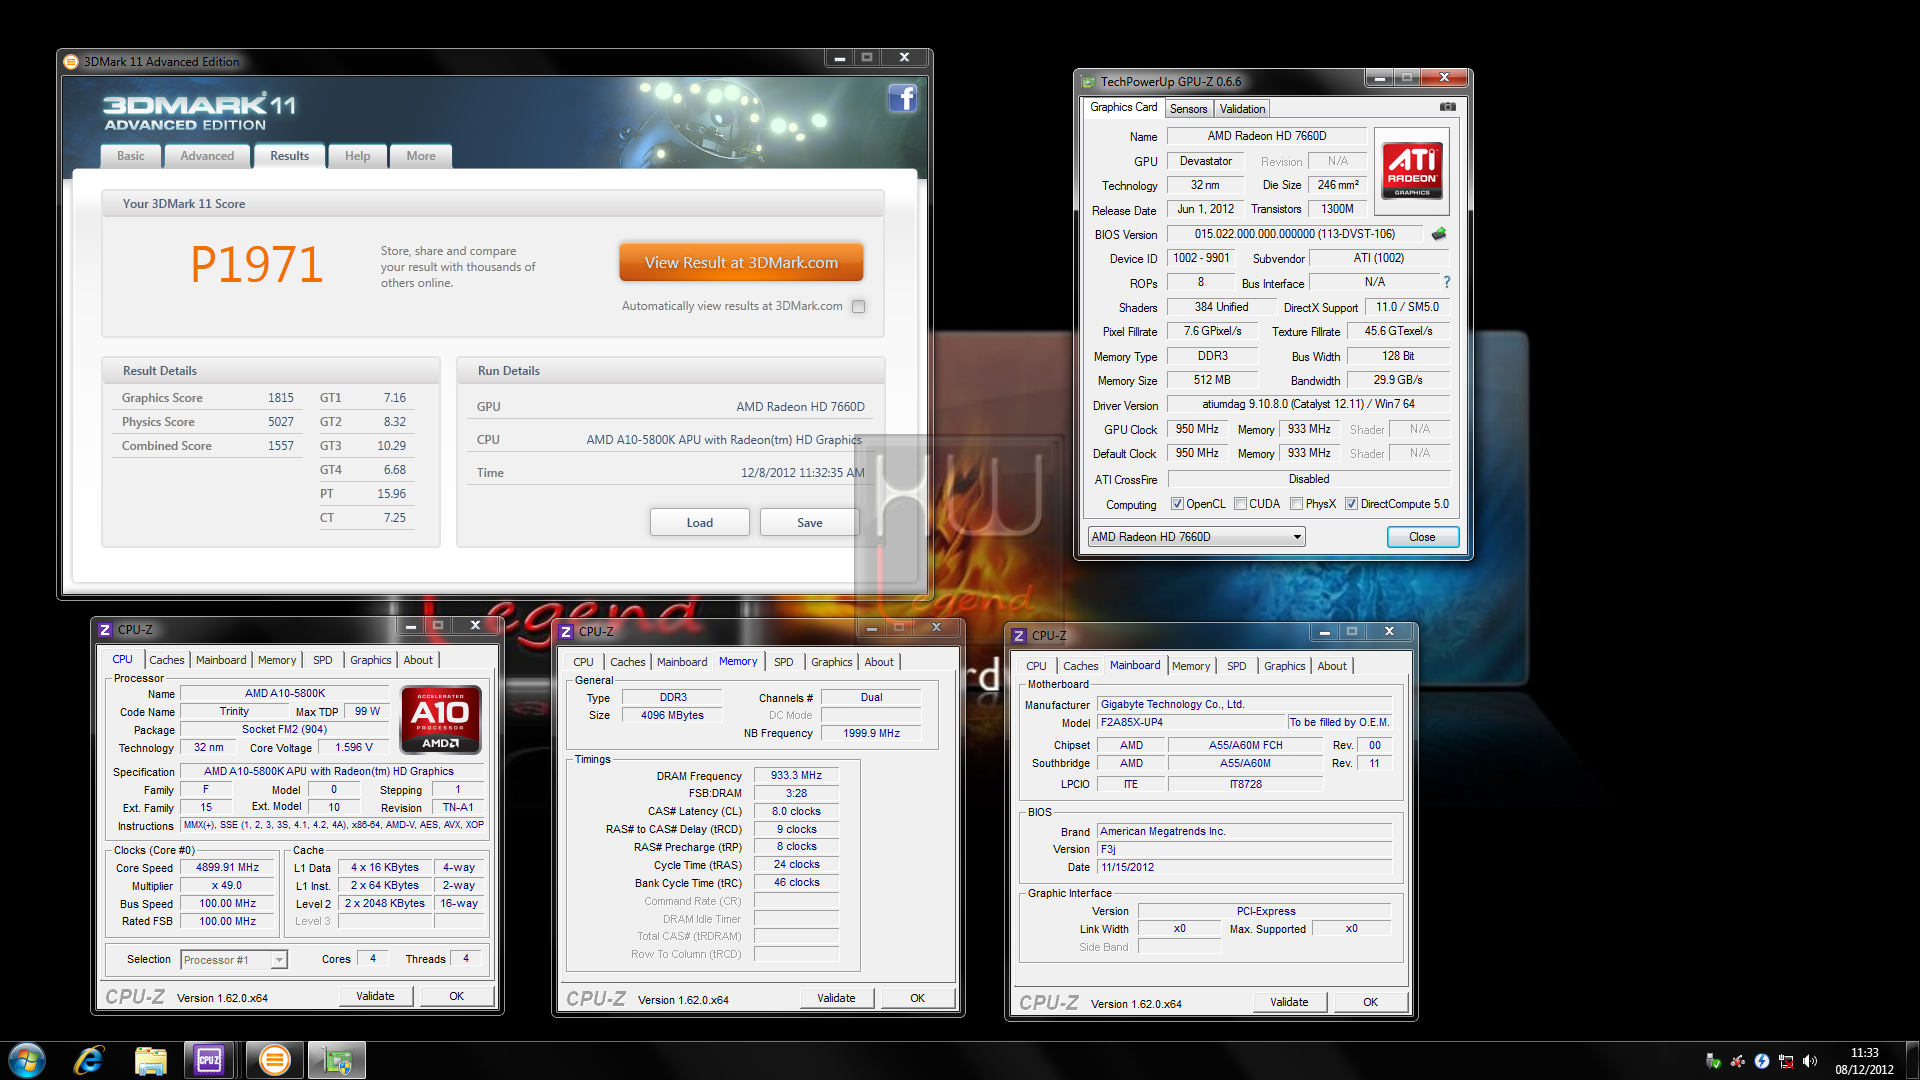The height and width of the screenshot is (1080, 1920).
Task: Open Windows Explorer folder taskbar icon
Action: 150,1060
